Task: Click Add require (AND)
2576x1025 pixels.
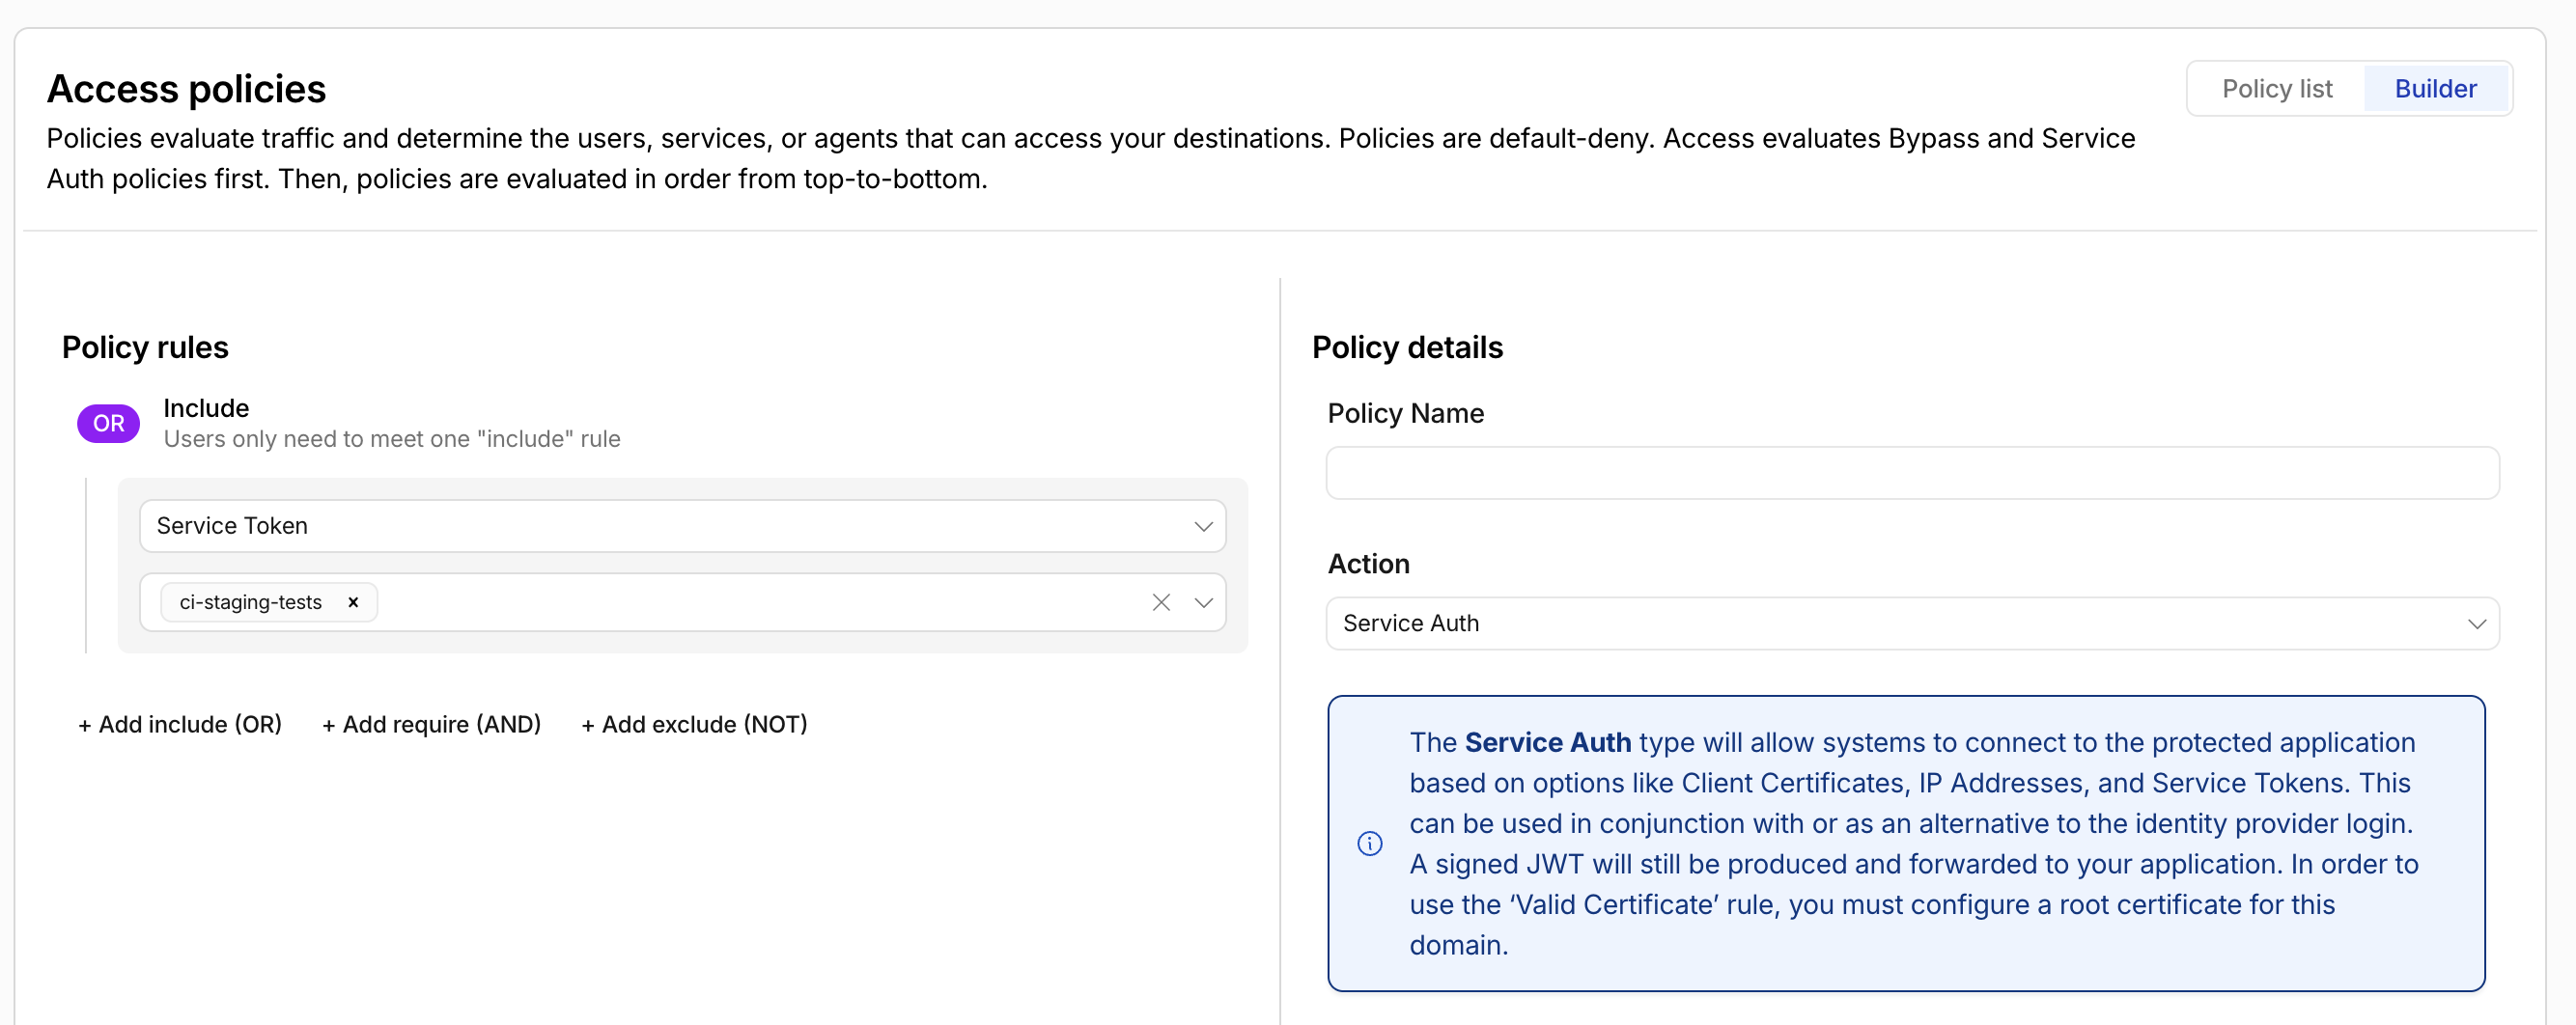Action: pyautogui.click(x=431, y=724)
